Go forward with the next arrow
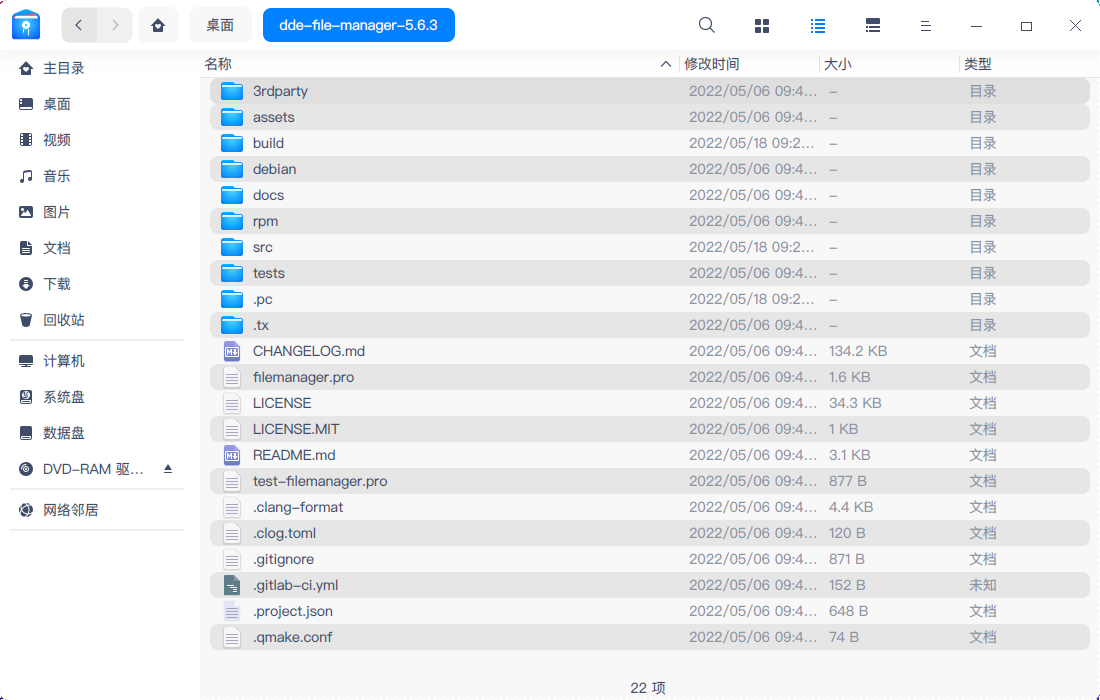Image resolution: width=1100 pixels, height=700 pixels. pyautogui.click(x=115, y=25)
